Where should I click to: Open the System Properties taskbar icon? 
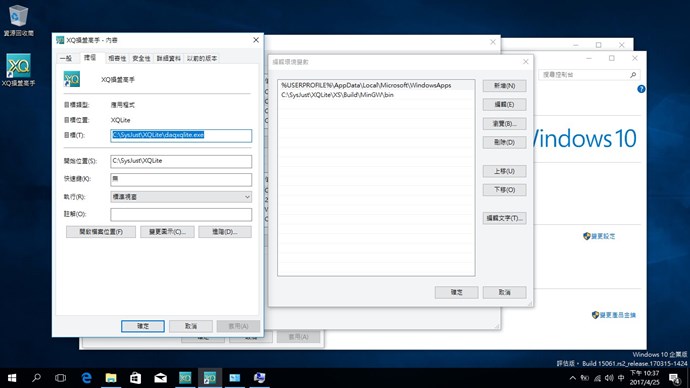[x=259, y=378]
